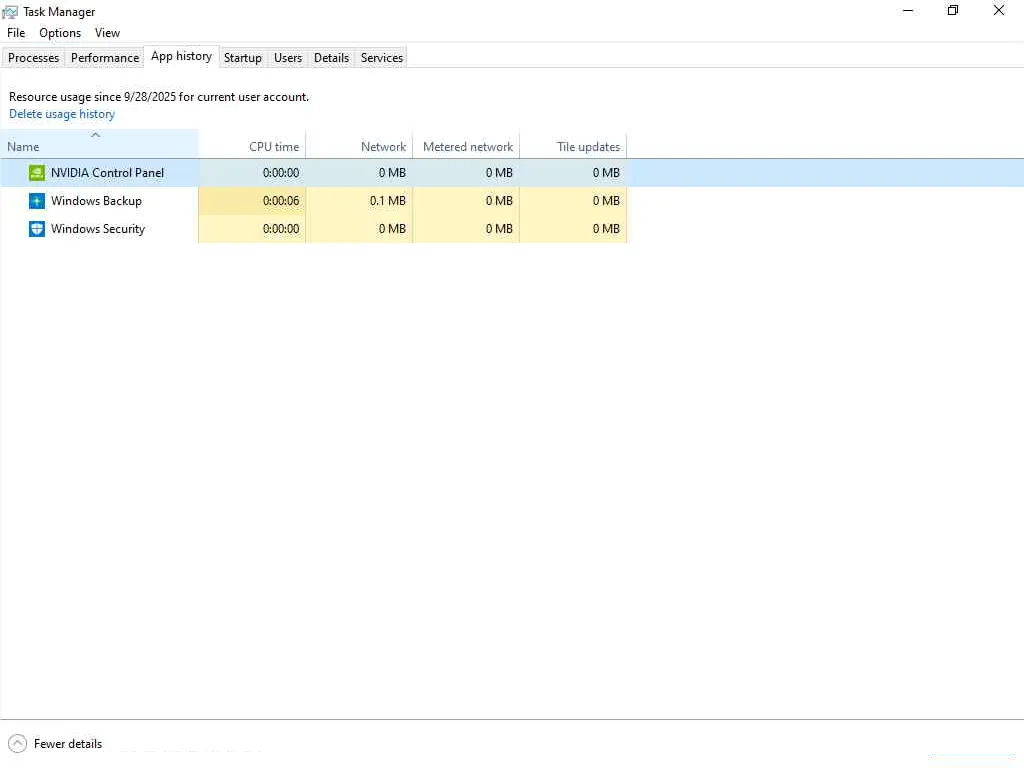The image size is (1024, 768).
Task: Click the Task Manager title bar icon
Action: pyautogui.click(x=10, y=12)
